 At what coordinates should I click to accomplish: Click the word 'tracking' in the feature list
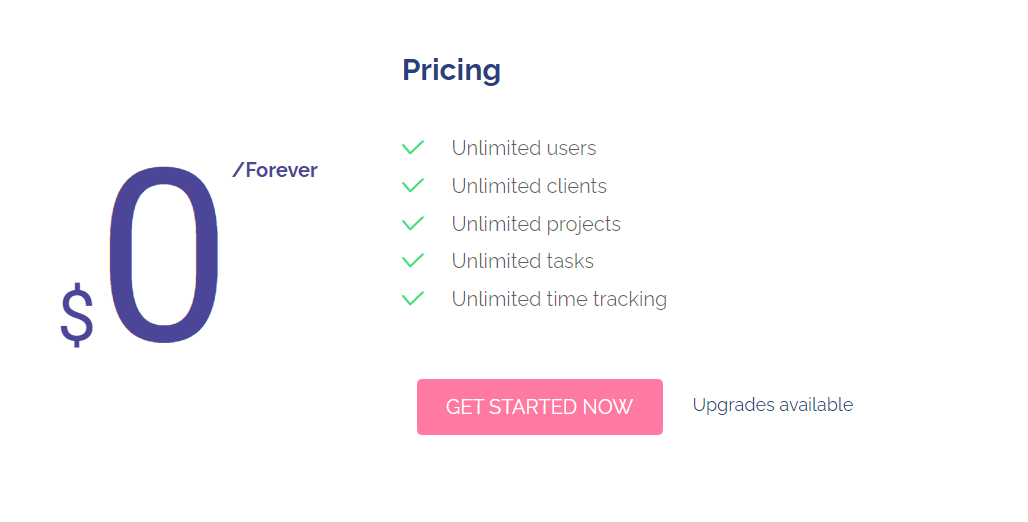pyautogui.click(x=627, y=299)
